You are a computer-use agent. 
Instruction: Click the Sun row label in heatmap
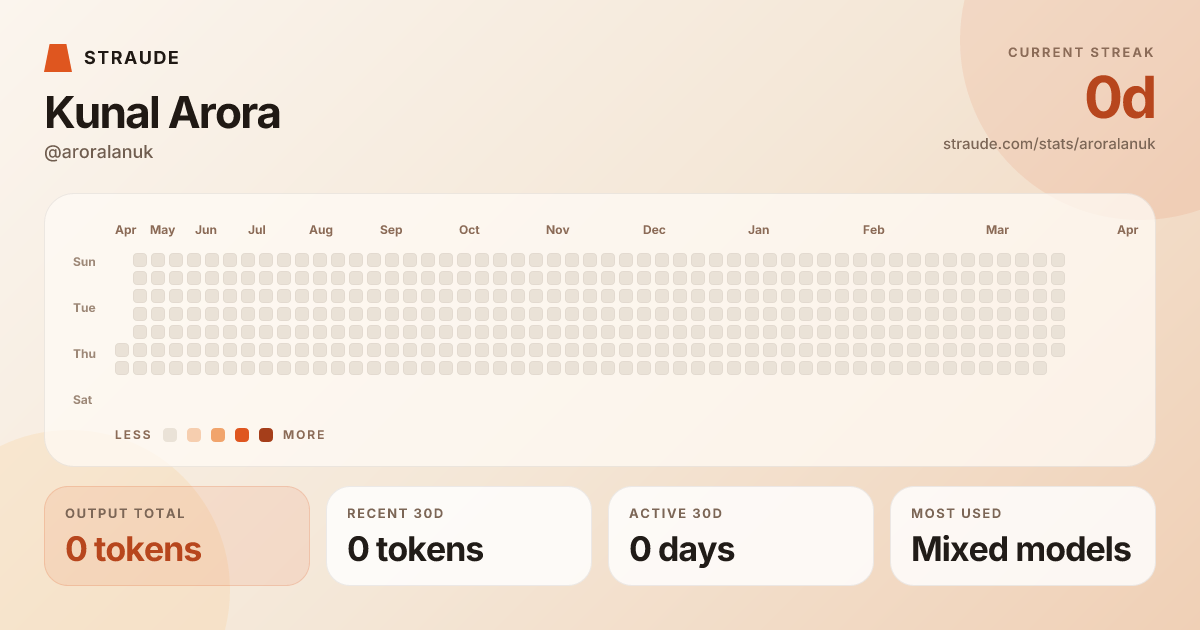pos(84,262)
